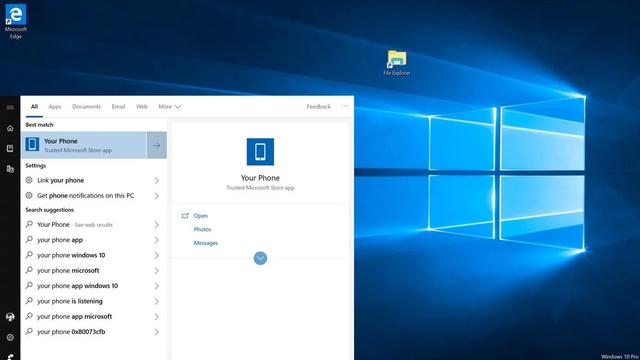This screenshot has height=360, width=640.
Task: Click Open in Your Phone preview pane
Action: (x=200, y=216)
